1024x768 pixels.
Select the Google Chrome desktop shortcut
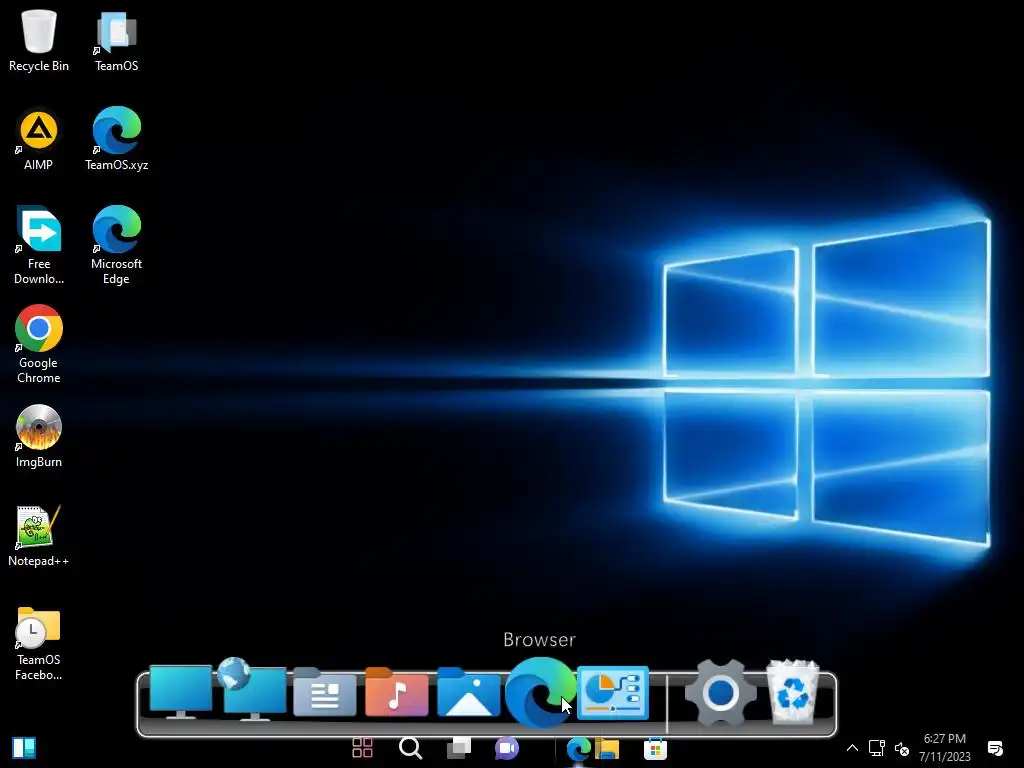pos(39,344)
